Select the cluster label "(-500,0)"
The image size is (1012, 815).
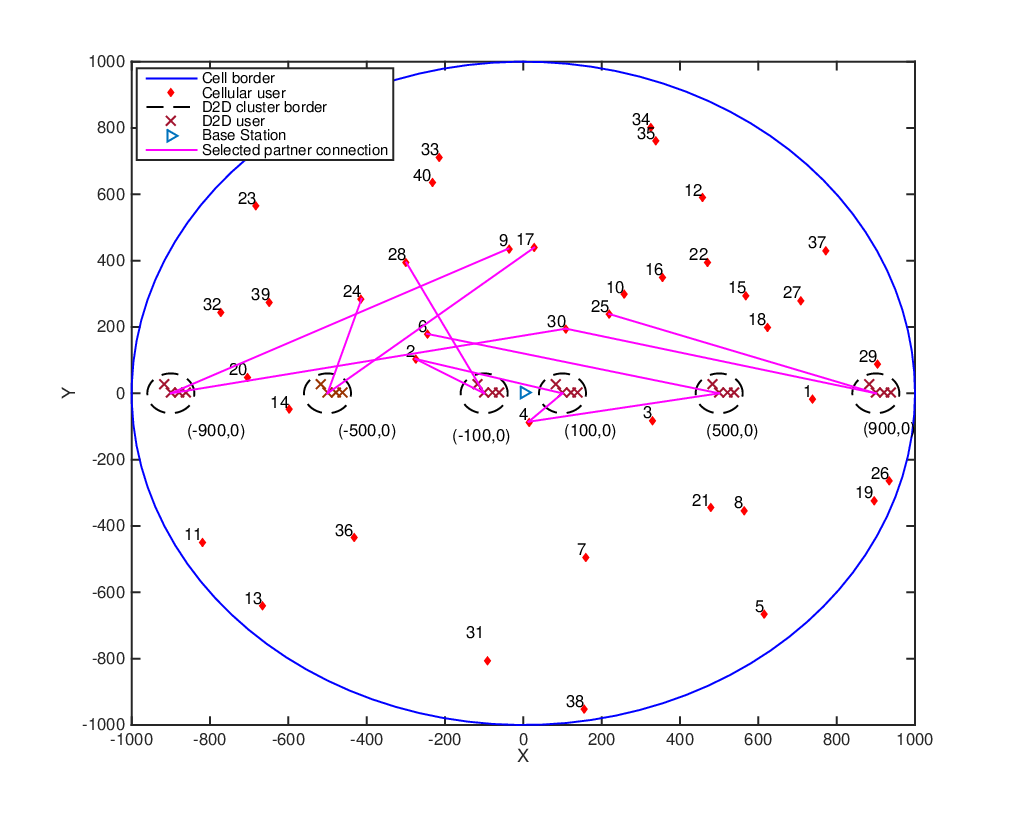367,430
